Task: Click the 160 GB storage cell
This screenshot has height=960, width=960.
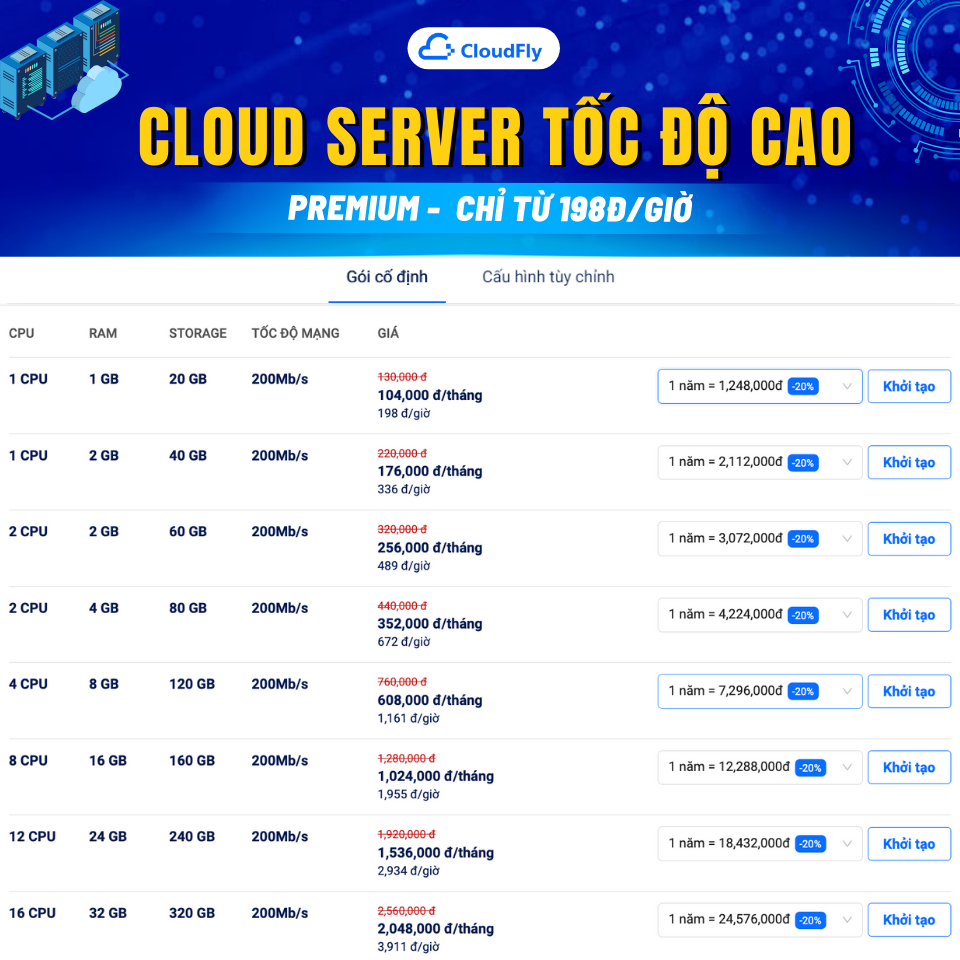Action: click(192, 760)
